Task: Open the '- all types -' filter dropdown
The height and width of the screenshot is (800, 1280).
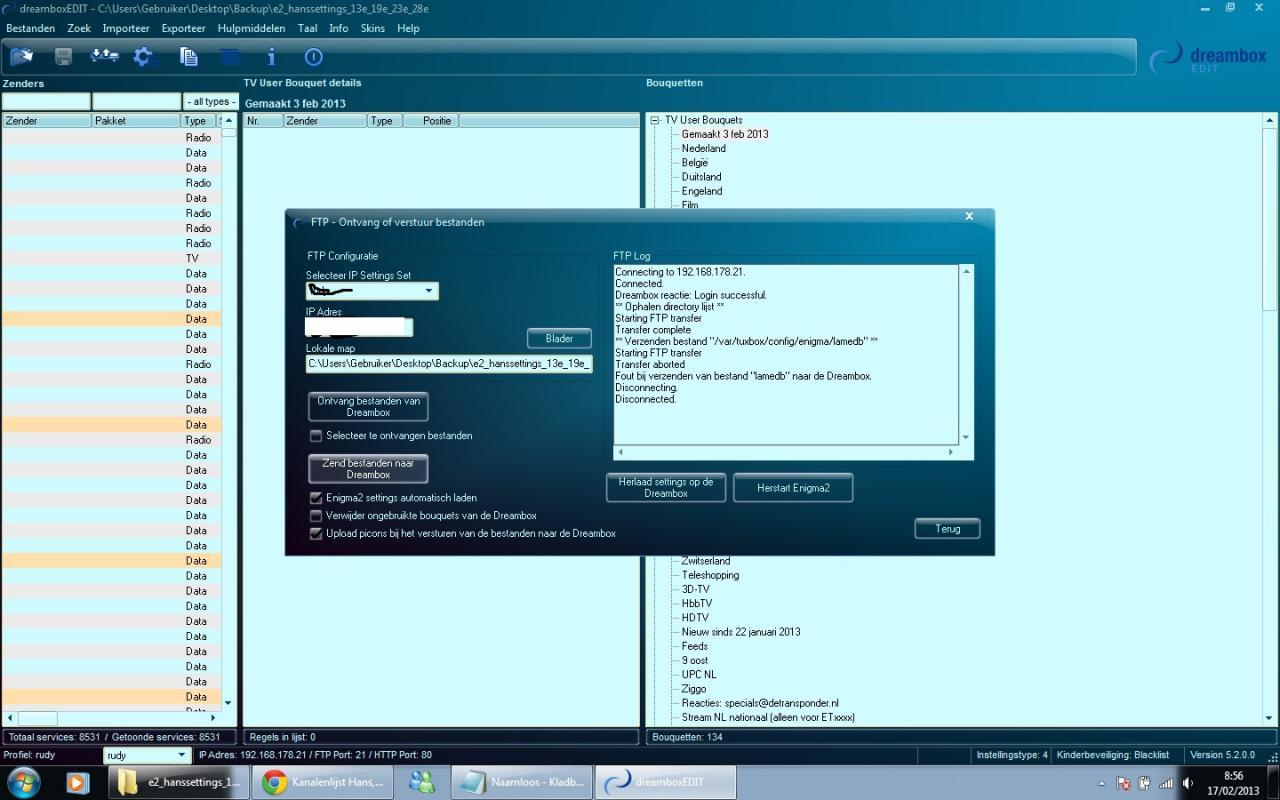Action: click(211, 102)
